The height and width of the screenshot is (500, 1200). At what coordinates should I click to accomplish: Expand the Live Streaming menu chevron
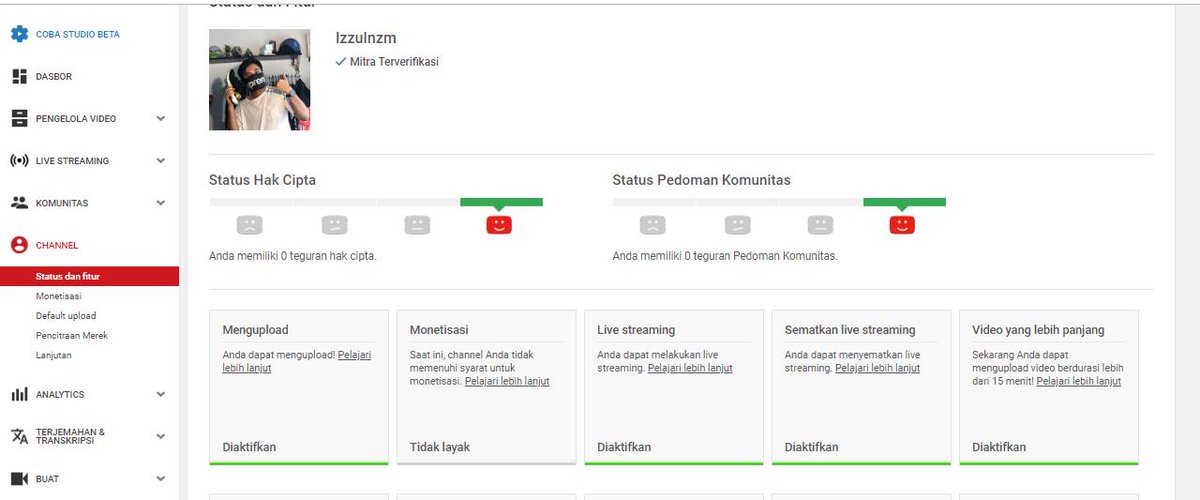[161, 161]
